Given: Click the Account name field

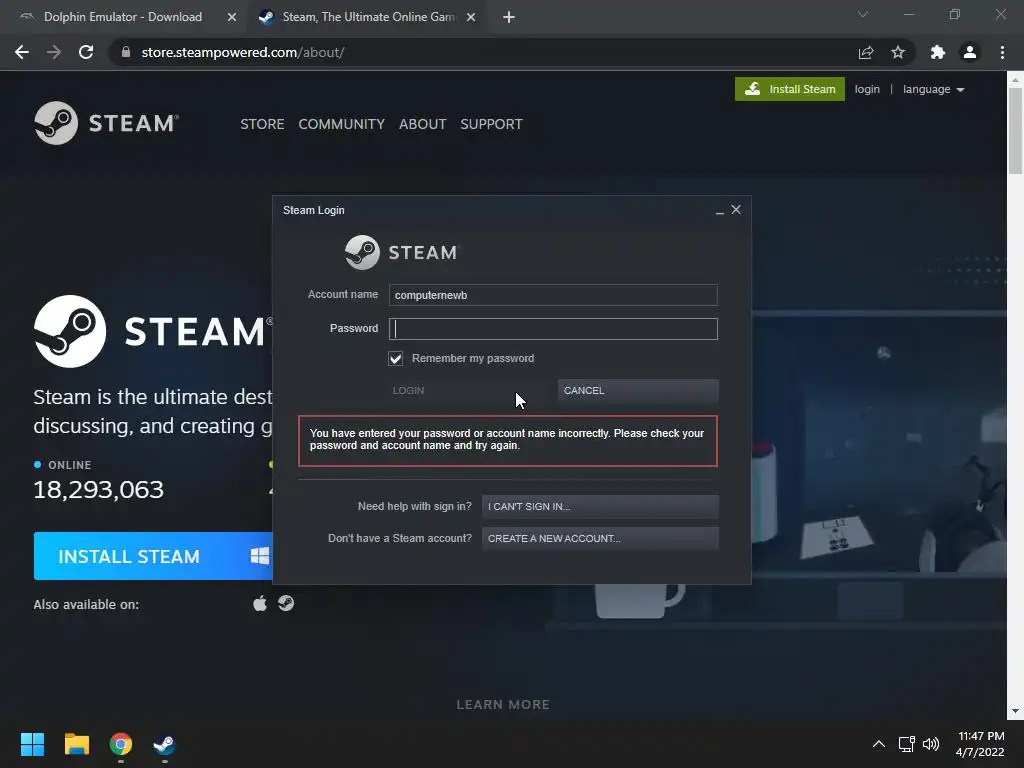Looking at the screenshot, I should [553, 295].
